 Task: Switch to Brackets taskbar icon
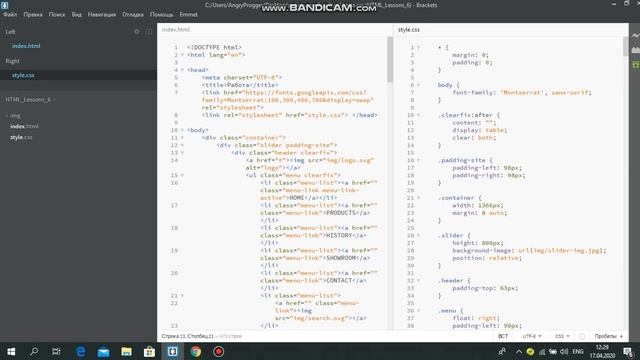pyautogui.click(x=172, y=351)
